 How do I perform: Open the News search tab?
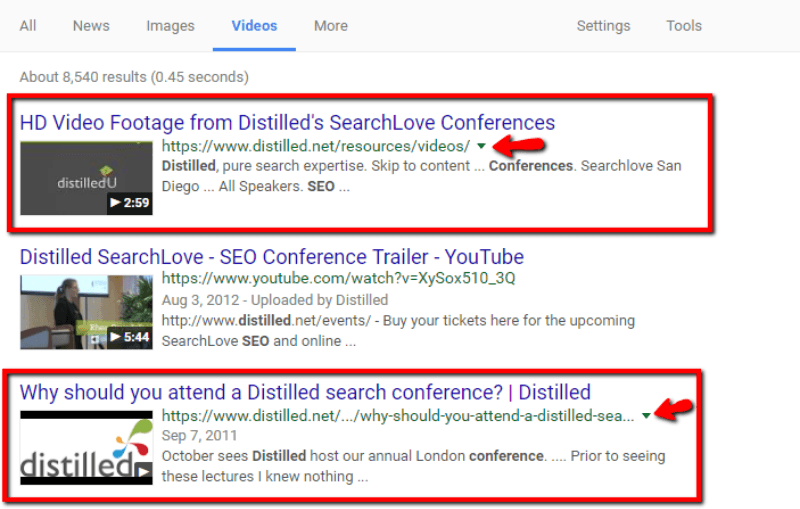(x=91, y=26)
